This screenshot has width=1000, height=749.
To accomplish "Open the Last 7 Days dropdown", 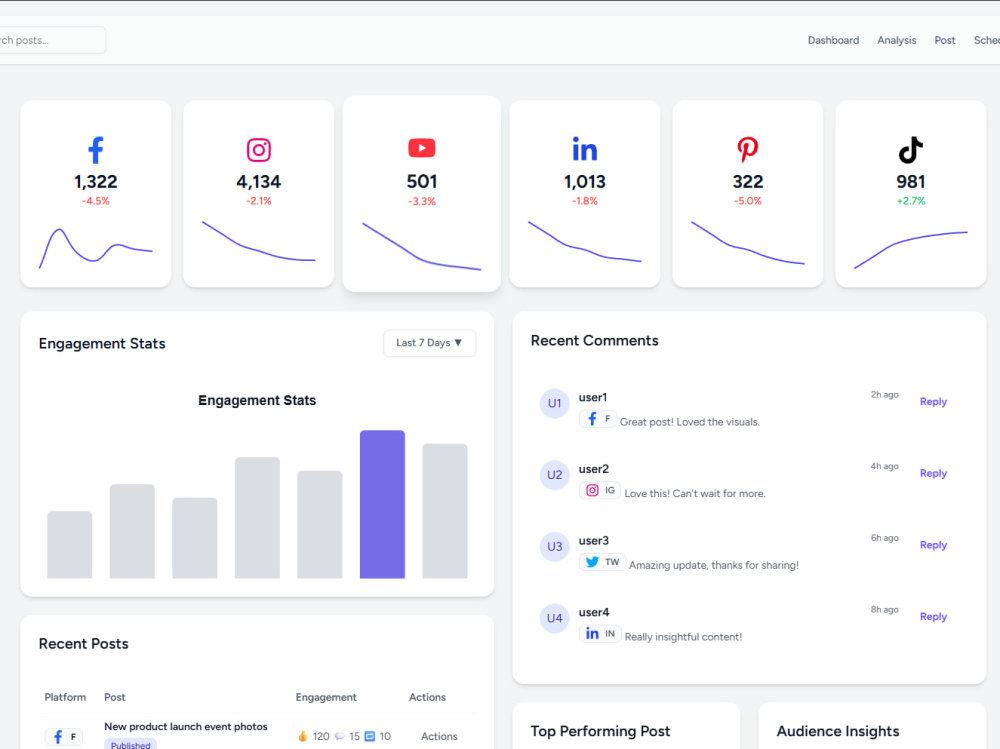I will click(429, 343).
